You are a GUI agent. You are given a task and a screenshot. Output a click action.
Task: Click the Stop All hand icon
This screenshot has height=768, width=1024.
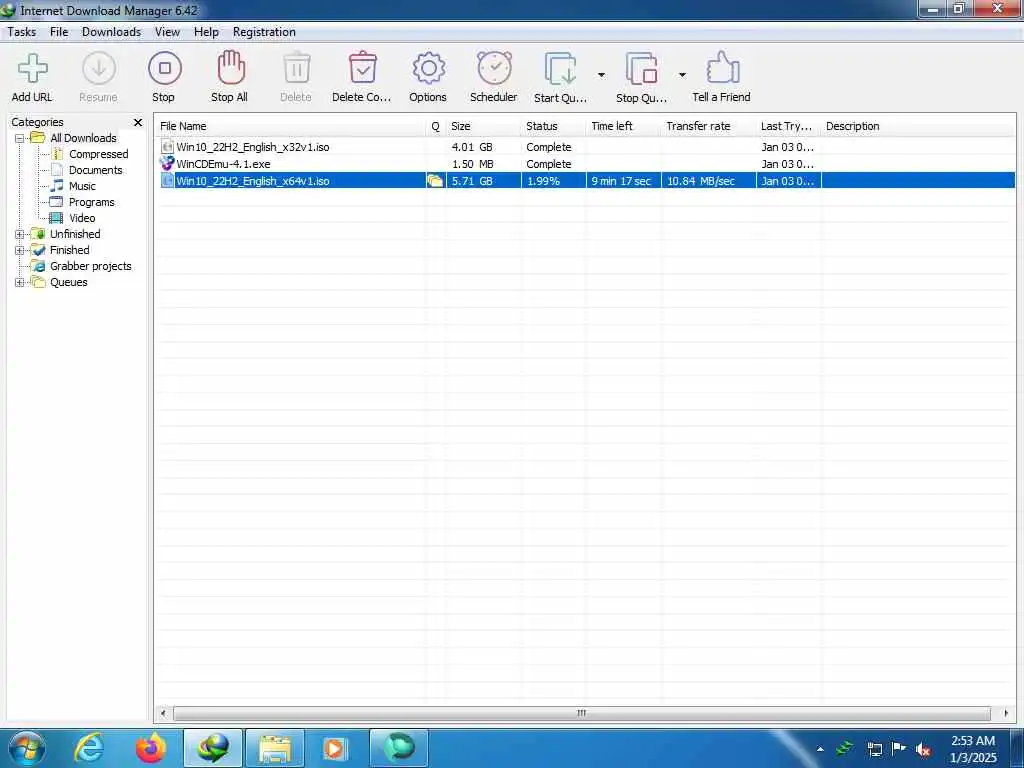coord(231,68)
